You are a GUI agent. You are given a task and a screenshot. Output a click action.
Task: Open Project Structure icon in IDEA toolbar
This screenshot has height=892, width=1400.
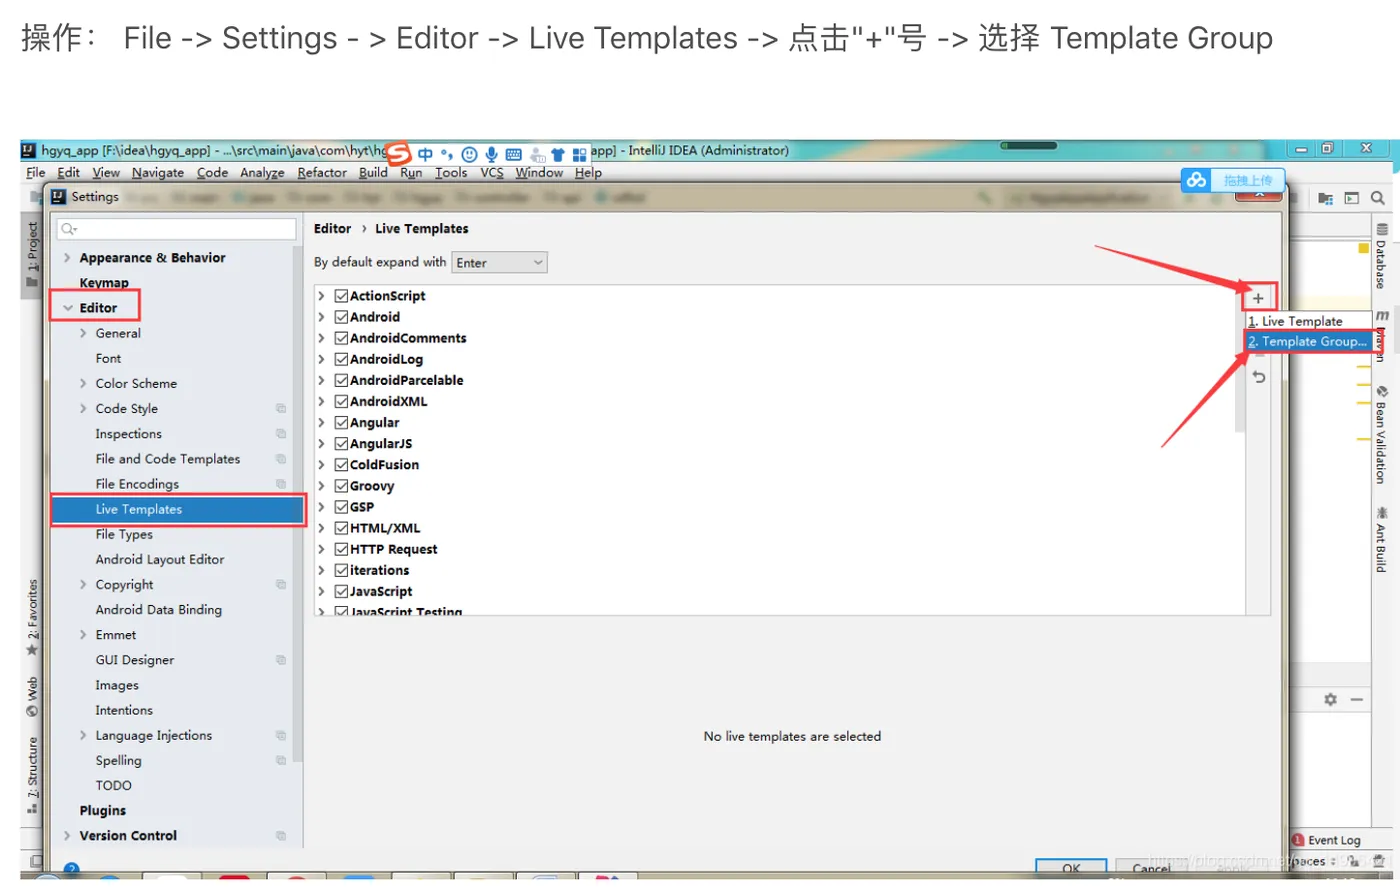(1326, 198)
